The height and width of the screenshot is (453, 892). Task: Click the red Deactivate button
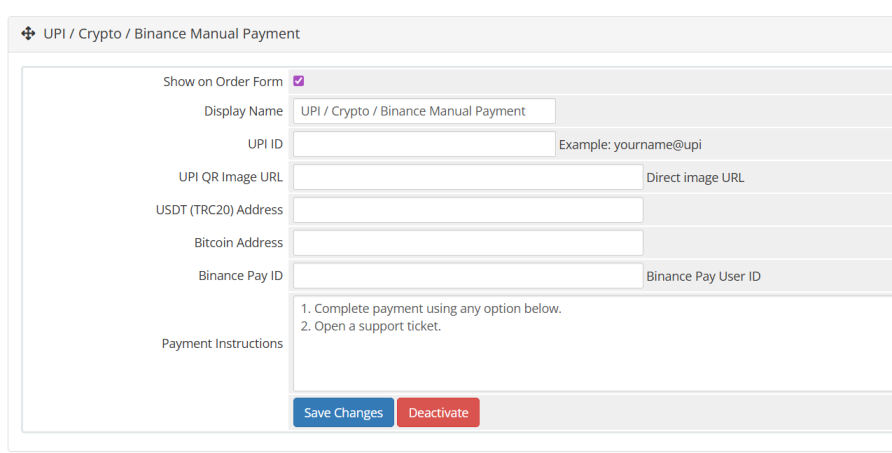tap(438, 413)
